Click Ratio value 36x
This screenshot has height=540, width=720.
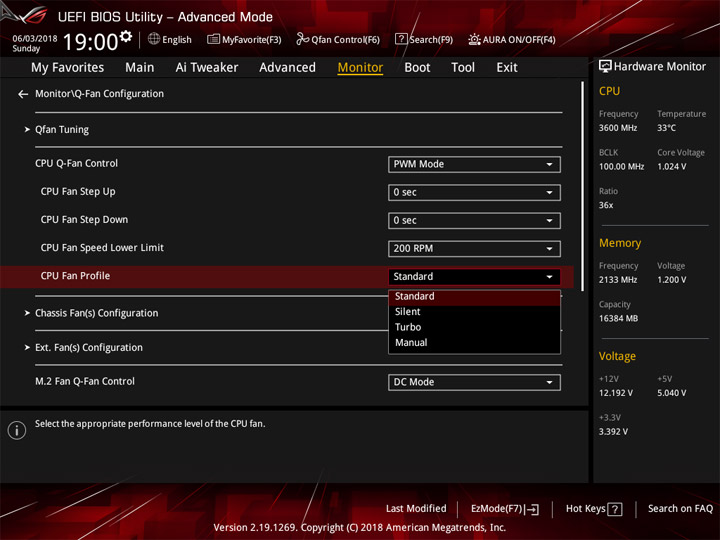coord(606,205)
